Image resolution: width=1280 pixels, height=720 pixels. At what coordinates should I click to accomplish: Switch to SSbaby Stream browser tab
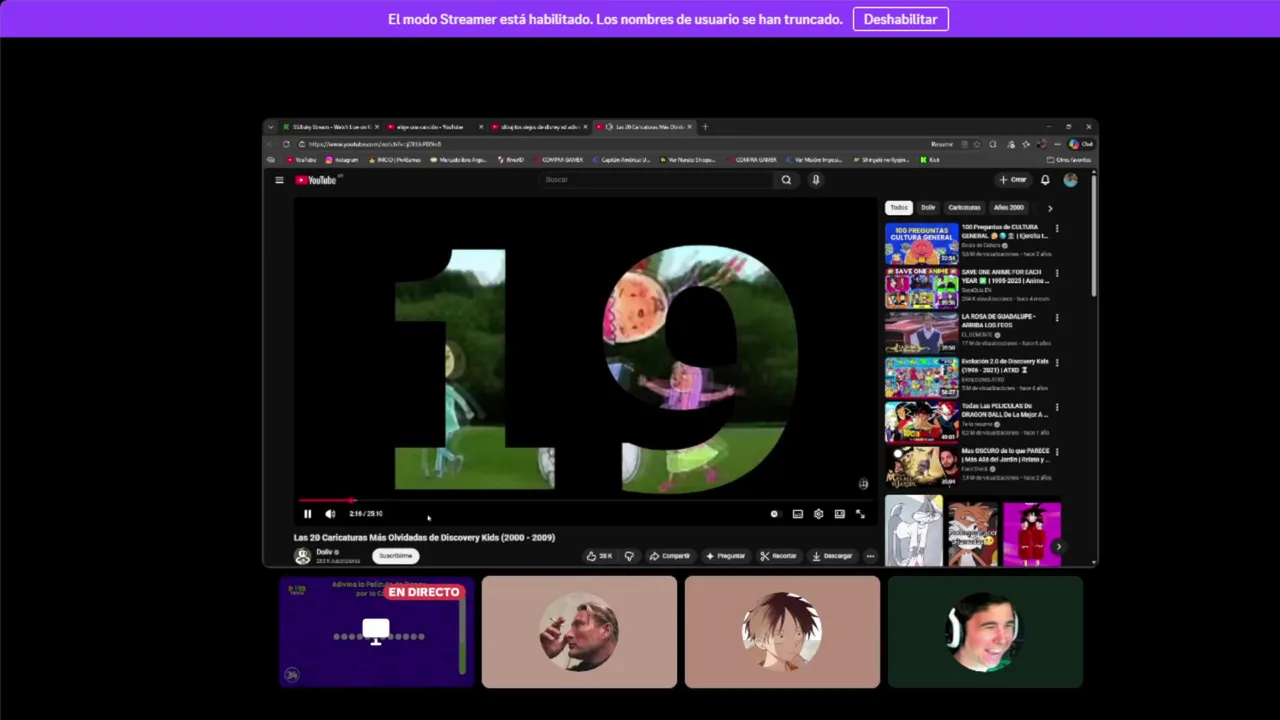(x=330, y=127)
